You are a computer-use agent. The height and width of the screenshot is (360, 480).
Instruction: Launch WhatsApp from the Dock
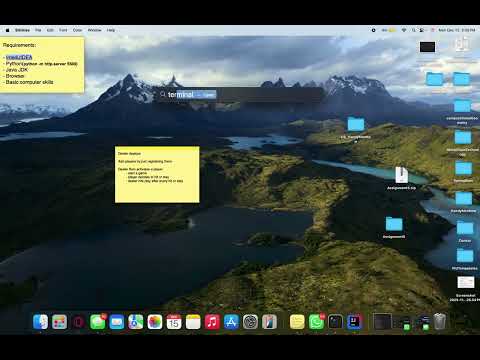pos(316,322)
